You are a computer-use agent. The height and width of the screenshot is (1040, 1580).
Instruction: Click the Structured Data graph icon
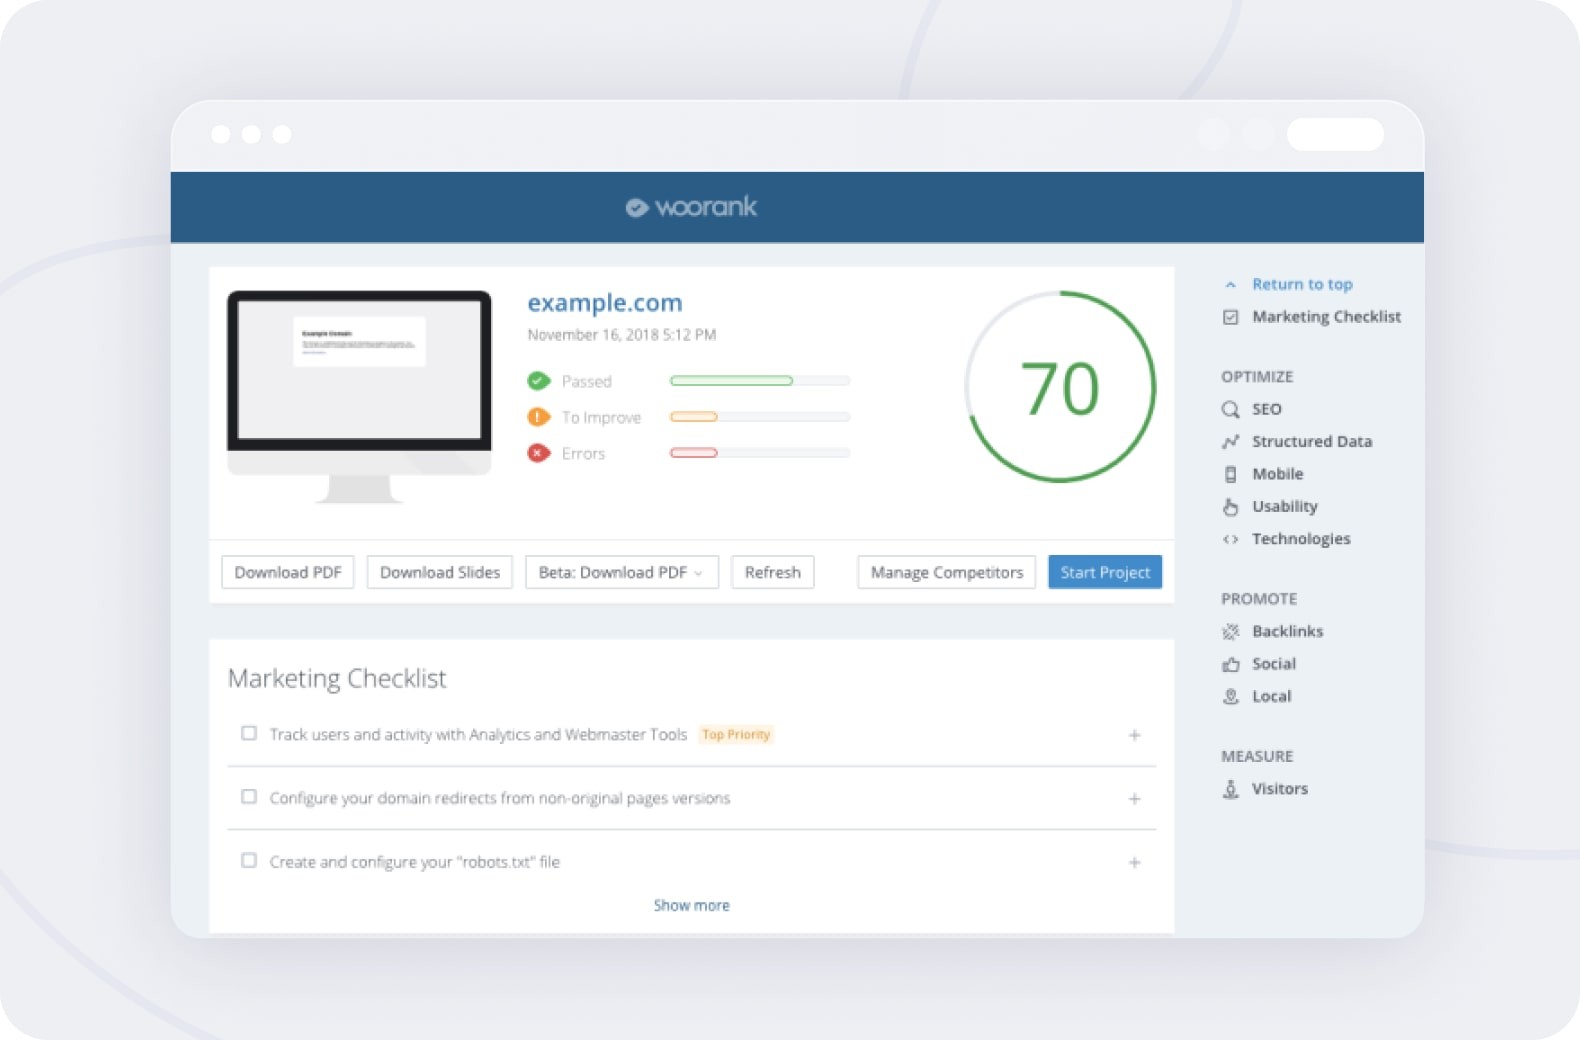(x=1230, y=441)
